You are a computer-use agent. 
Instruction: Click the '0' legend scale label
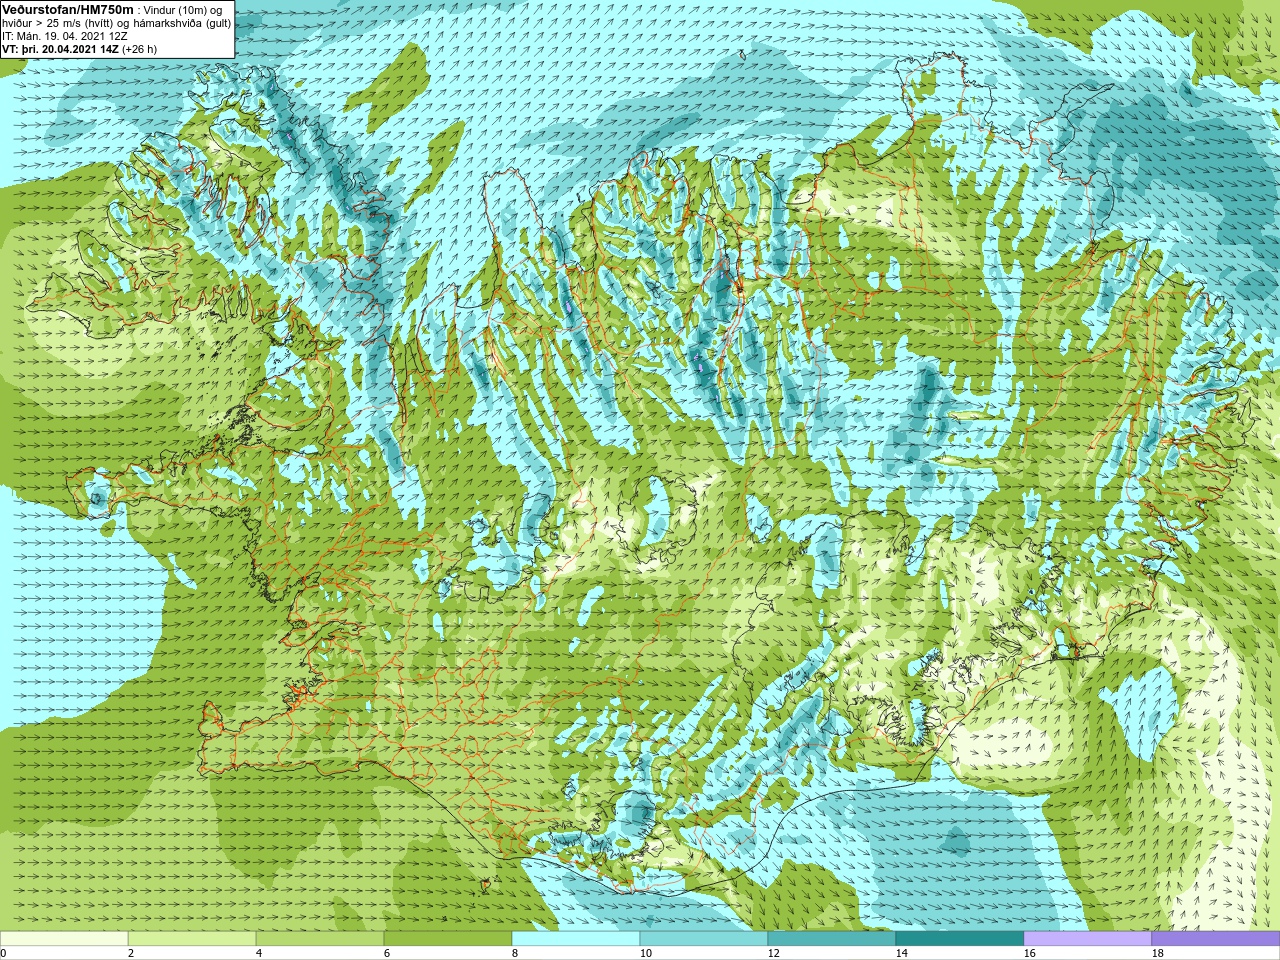point(4,953)
